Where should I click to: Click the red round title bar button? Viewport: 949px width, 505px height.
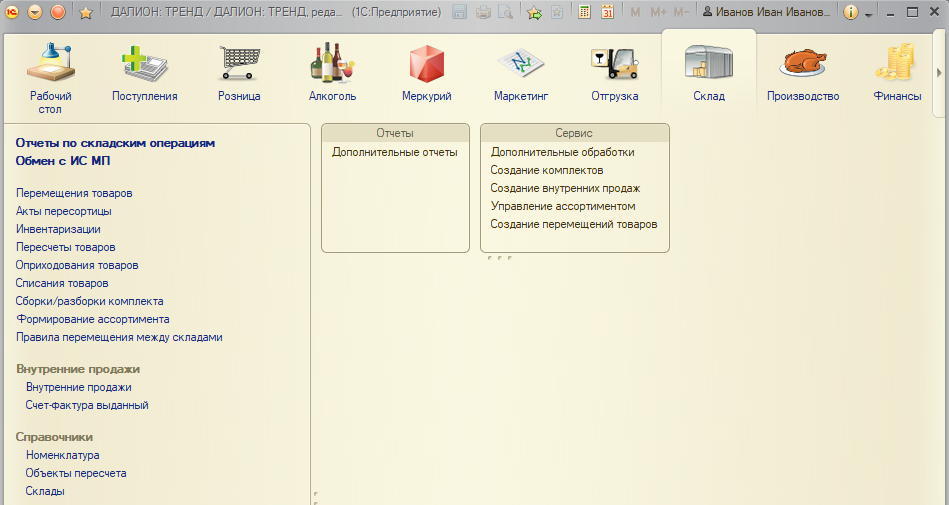tap(58, 12)
